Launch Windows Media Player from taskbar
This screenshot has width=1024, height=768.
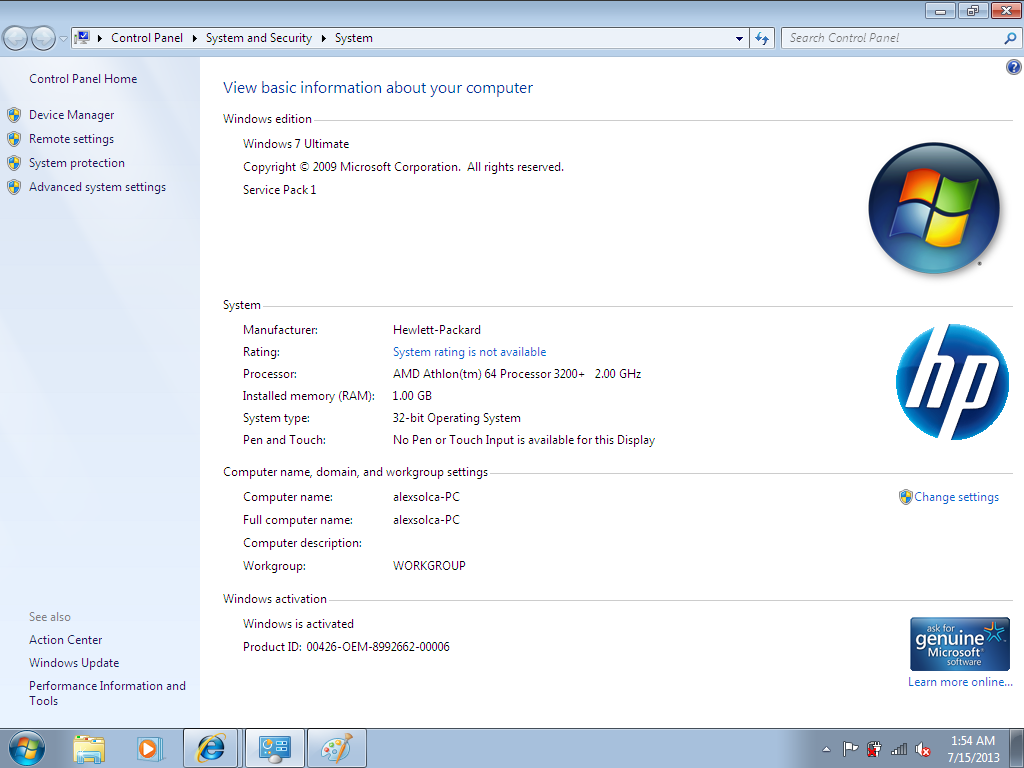(149, 749)
